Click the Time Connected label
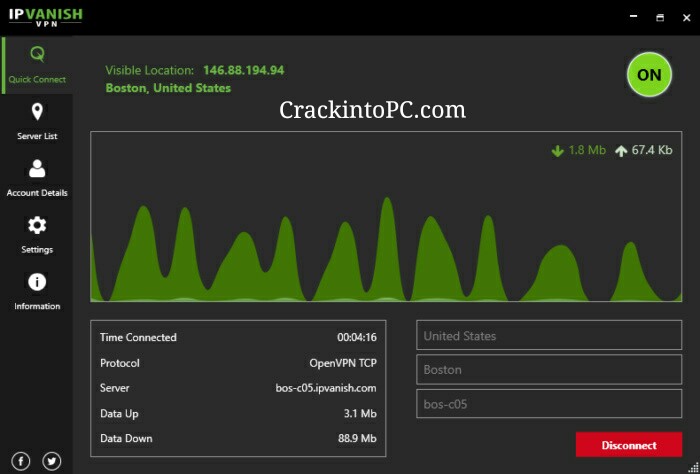Image resolution: width=700 pixels, height=474 pixels. [x=138, y=337]
